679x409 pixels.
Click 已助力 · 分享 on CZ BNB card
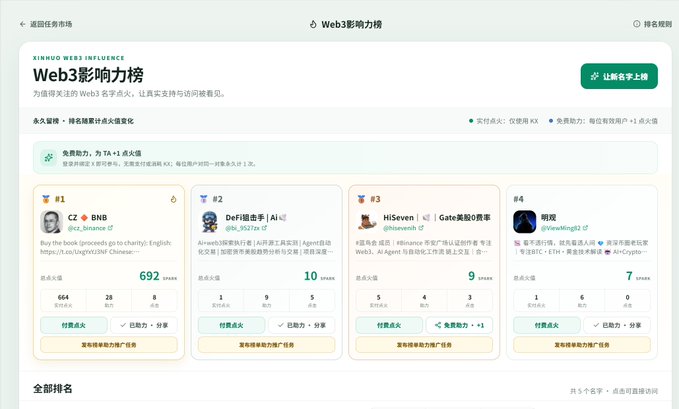click(144, 325)
